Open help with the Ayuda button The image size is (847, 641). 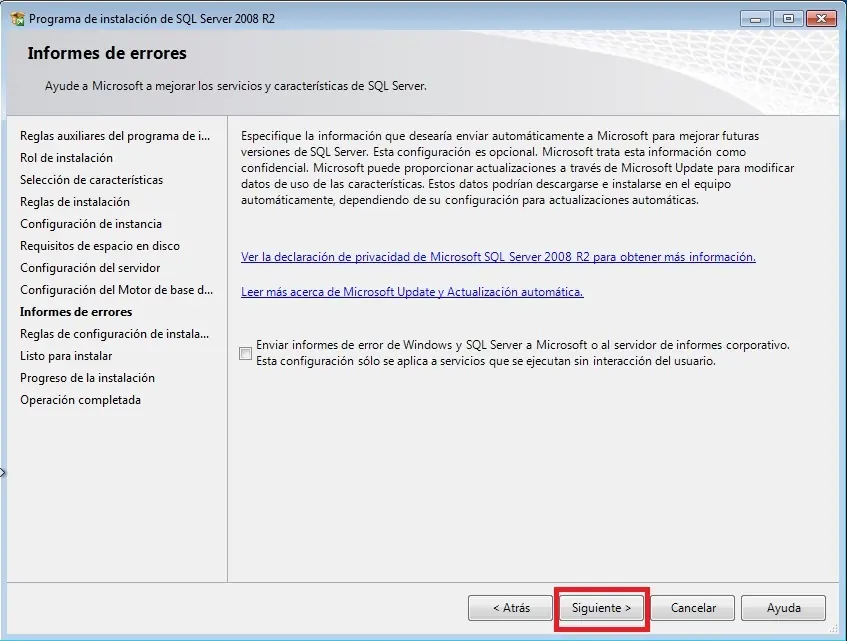coord(783,608)
